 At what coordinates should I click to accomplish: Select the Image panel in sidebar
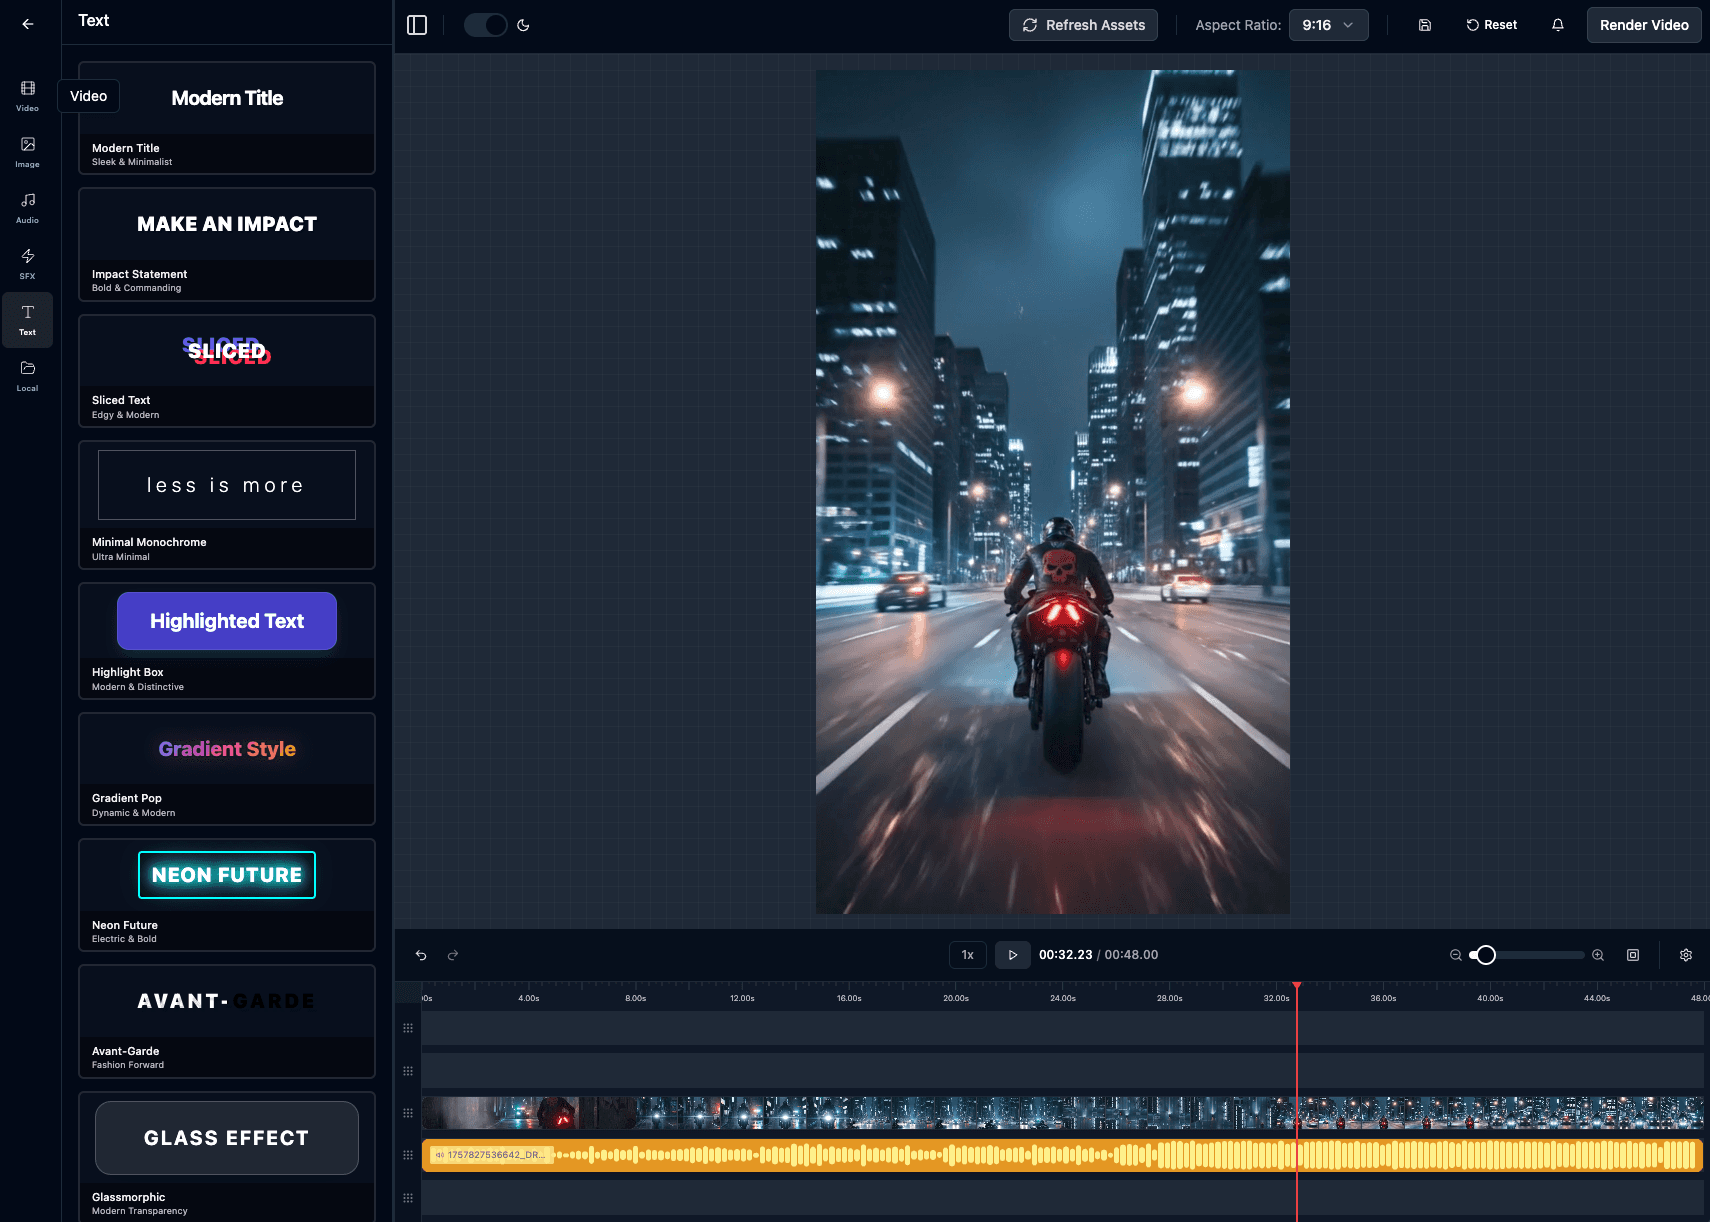(x=27, y=152)
